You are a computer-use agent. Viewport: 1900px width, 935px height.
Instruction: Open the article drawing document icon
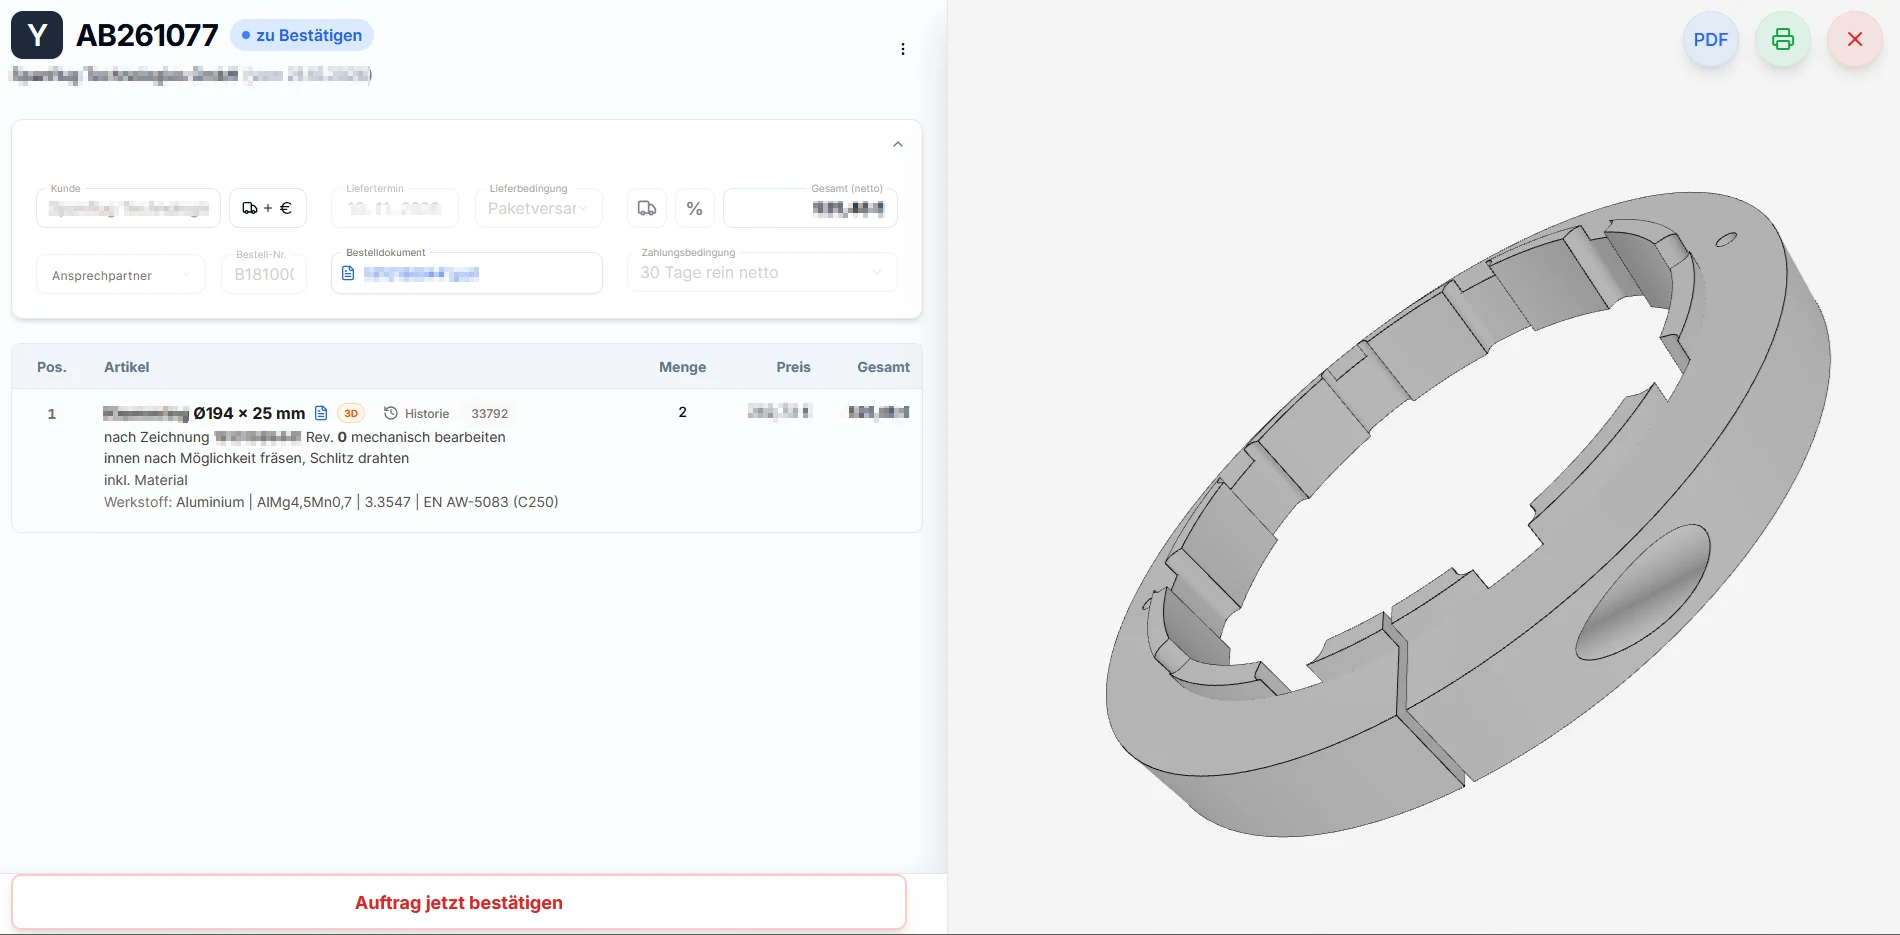(x=321, y=413)
